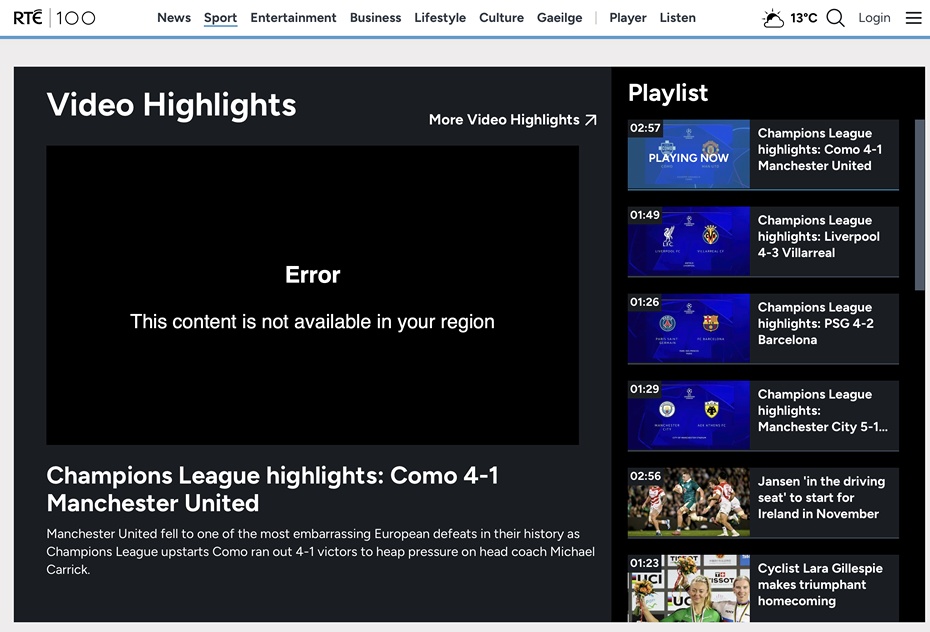Open the weather forecast icon
930x632 pixels.
(x=773, y=18)
